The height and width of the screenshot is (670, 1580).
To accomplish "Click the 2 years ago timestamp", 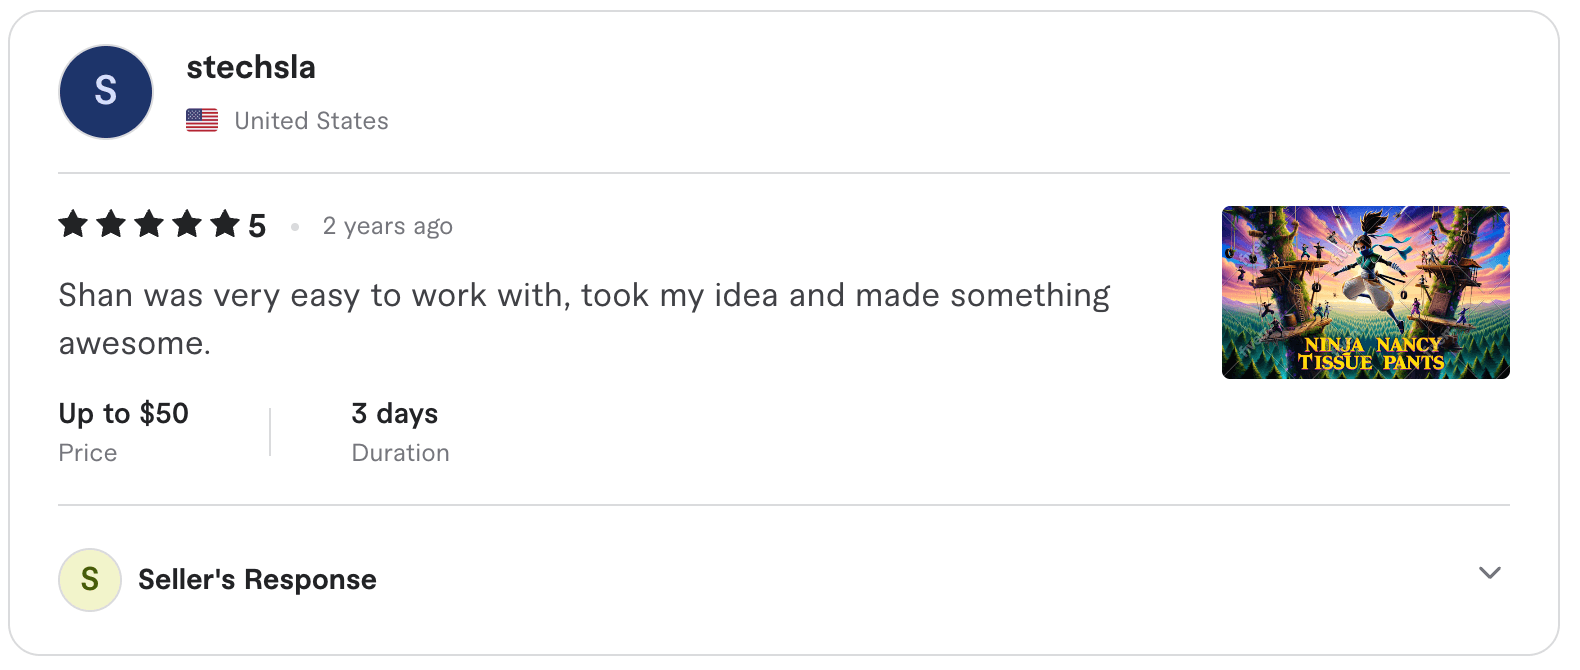I will pos(387,226).
